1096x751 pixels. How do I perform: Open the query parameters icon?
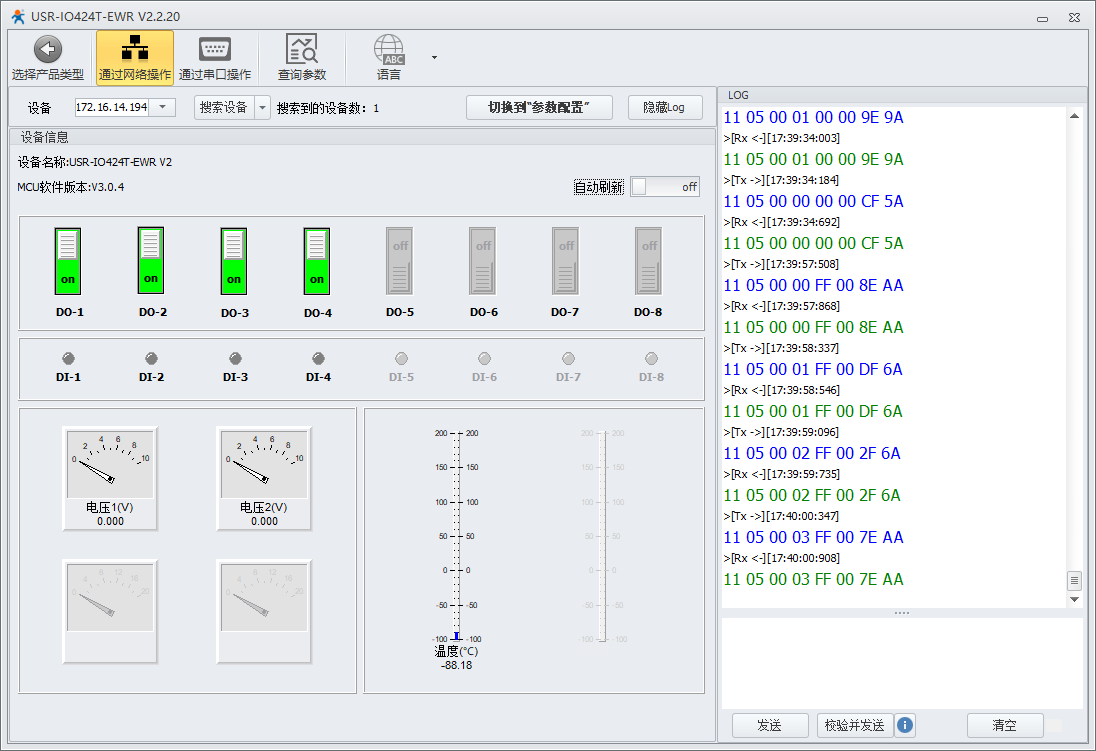(x=302, y=50)
